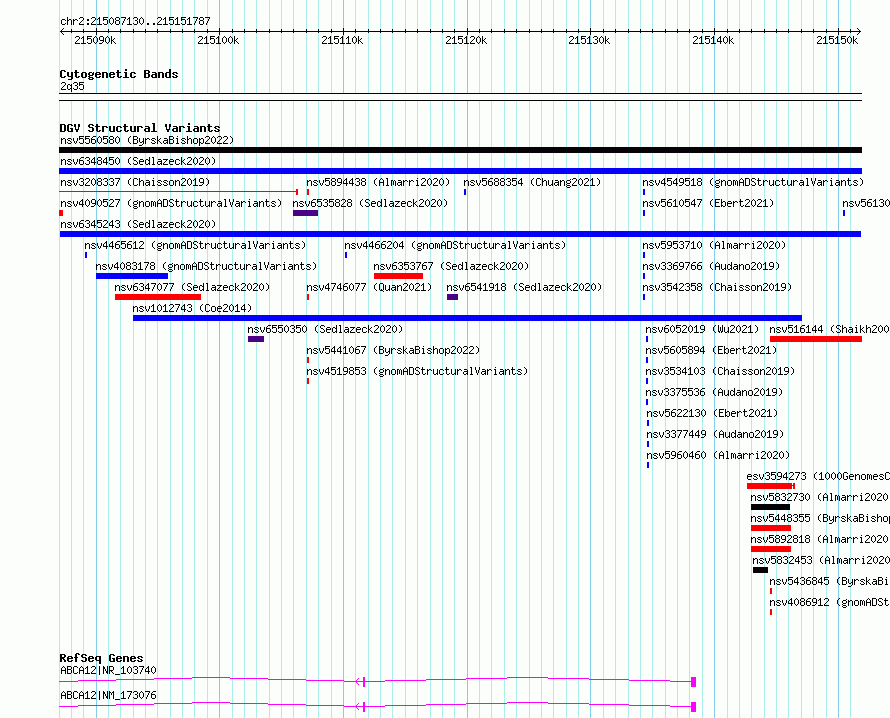Click the 215100k ruler position label
This screenshot has height=718, width=890.
tap(218, 40)
